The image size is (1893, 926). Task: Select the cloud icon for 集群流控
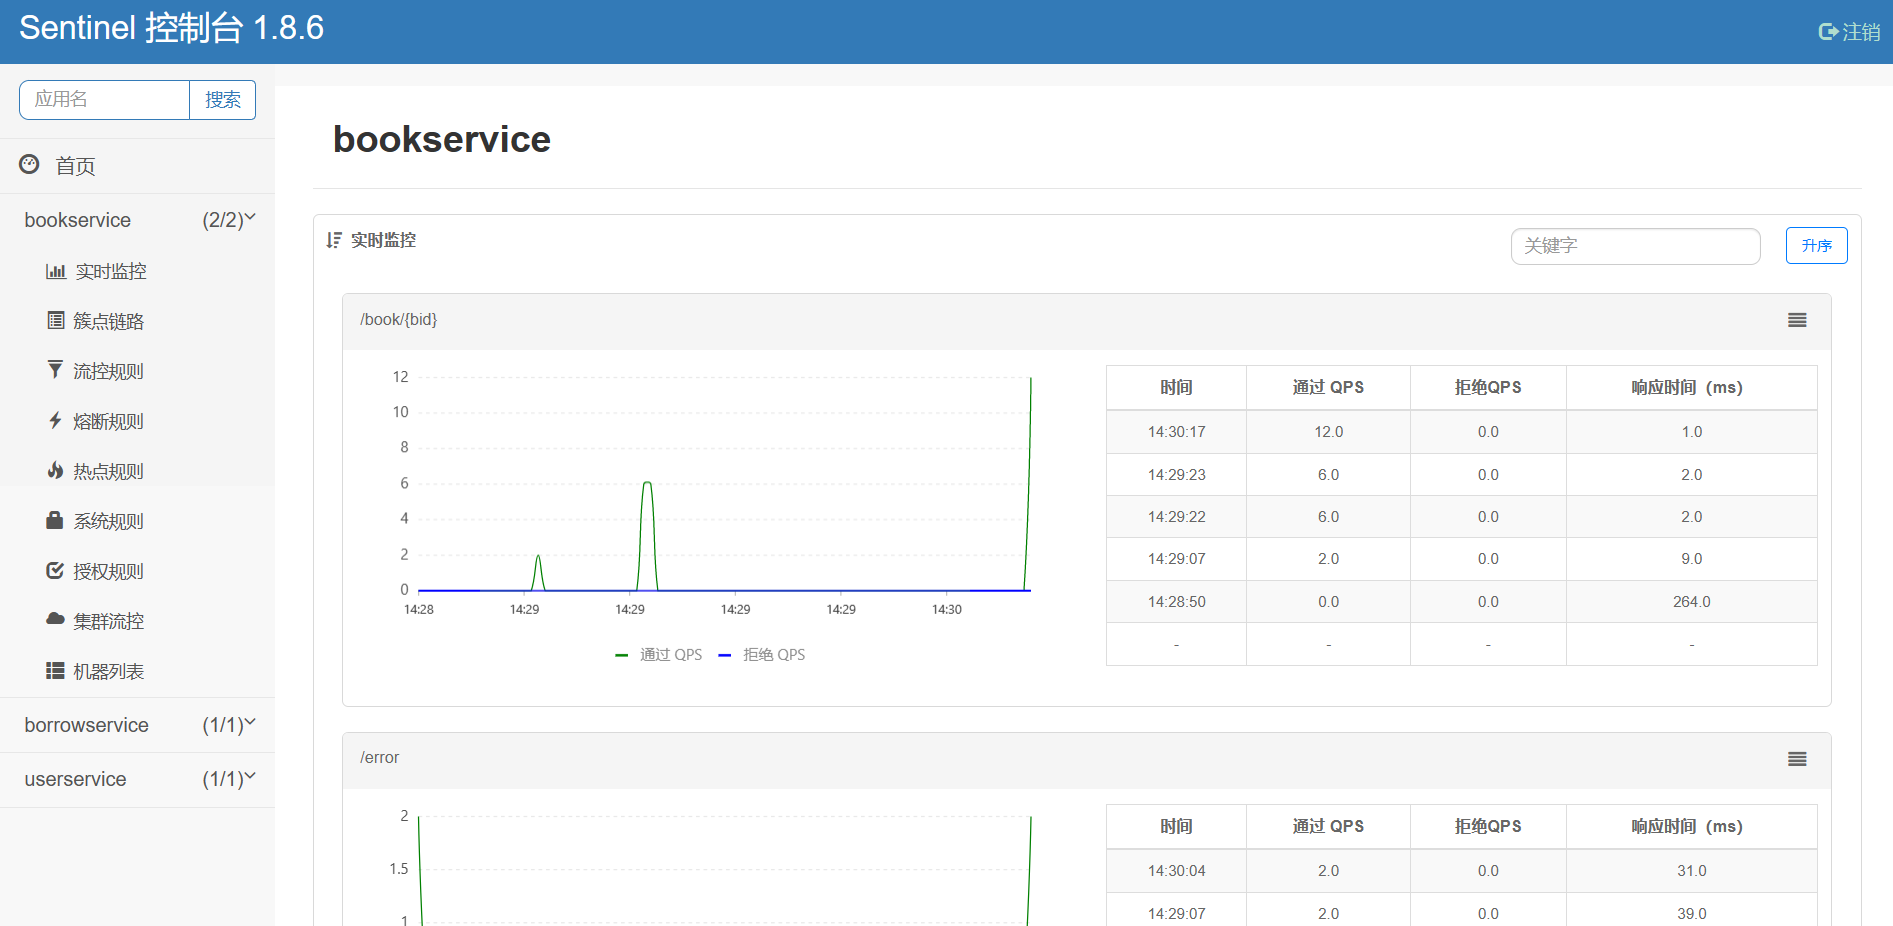coord(56,620)
